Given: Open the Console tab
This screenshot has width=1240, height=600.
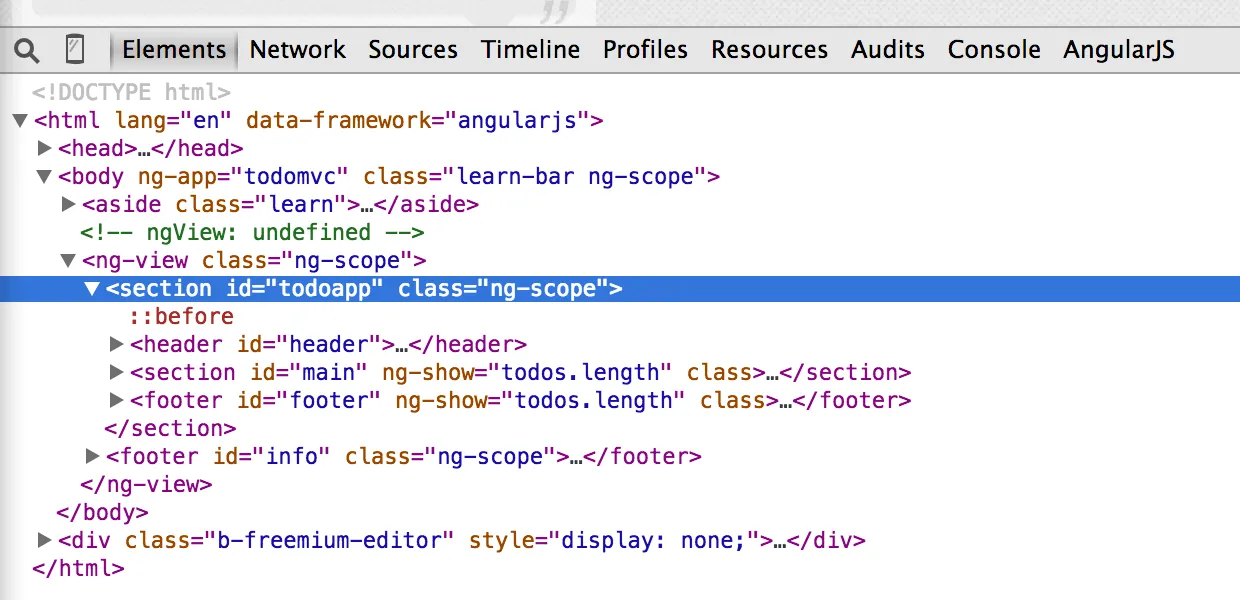Looking at the screenshot, I should 994,49.
